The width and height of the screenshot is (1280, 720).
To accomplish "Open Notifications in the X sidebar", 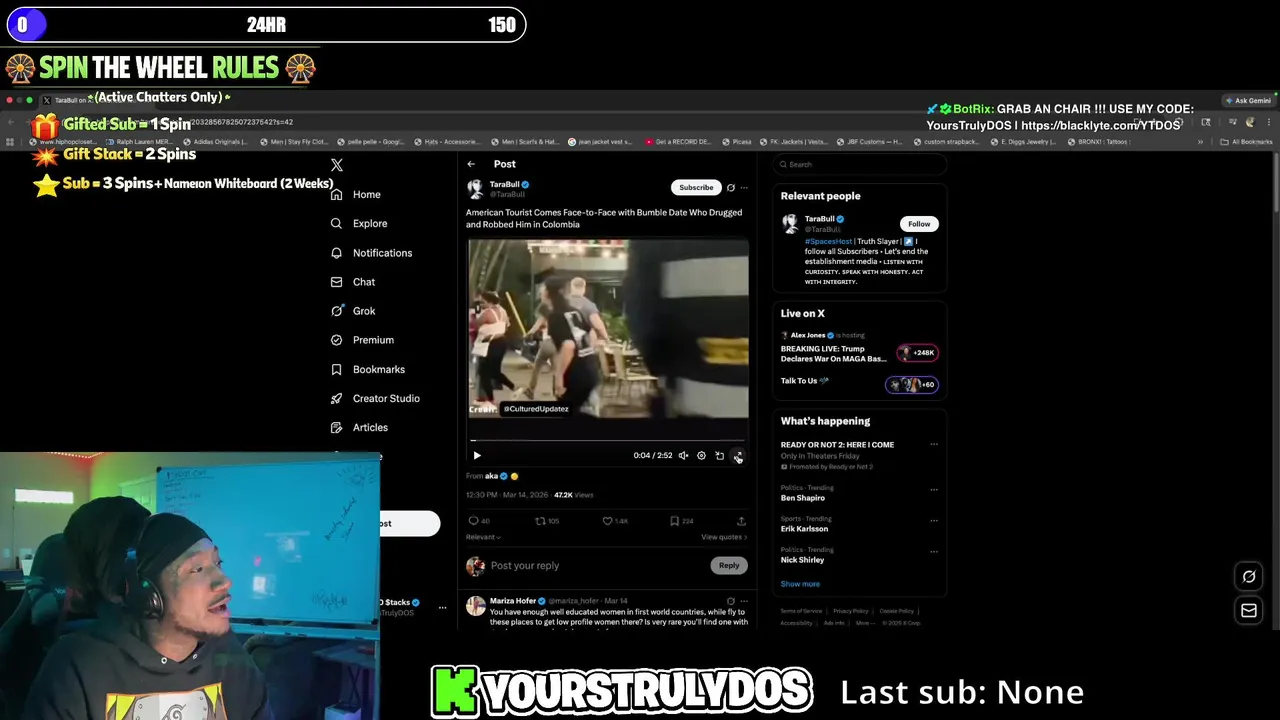I will [371, 253].
